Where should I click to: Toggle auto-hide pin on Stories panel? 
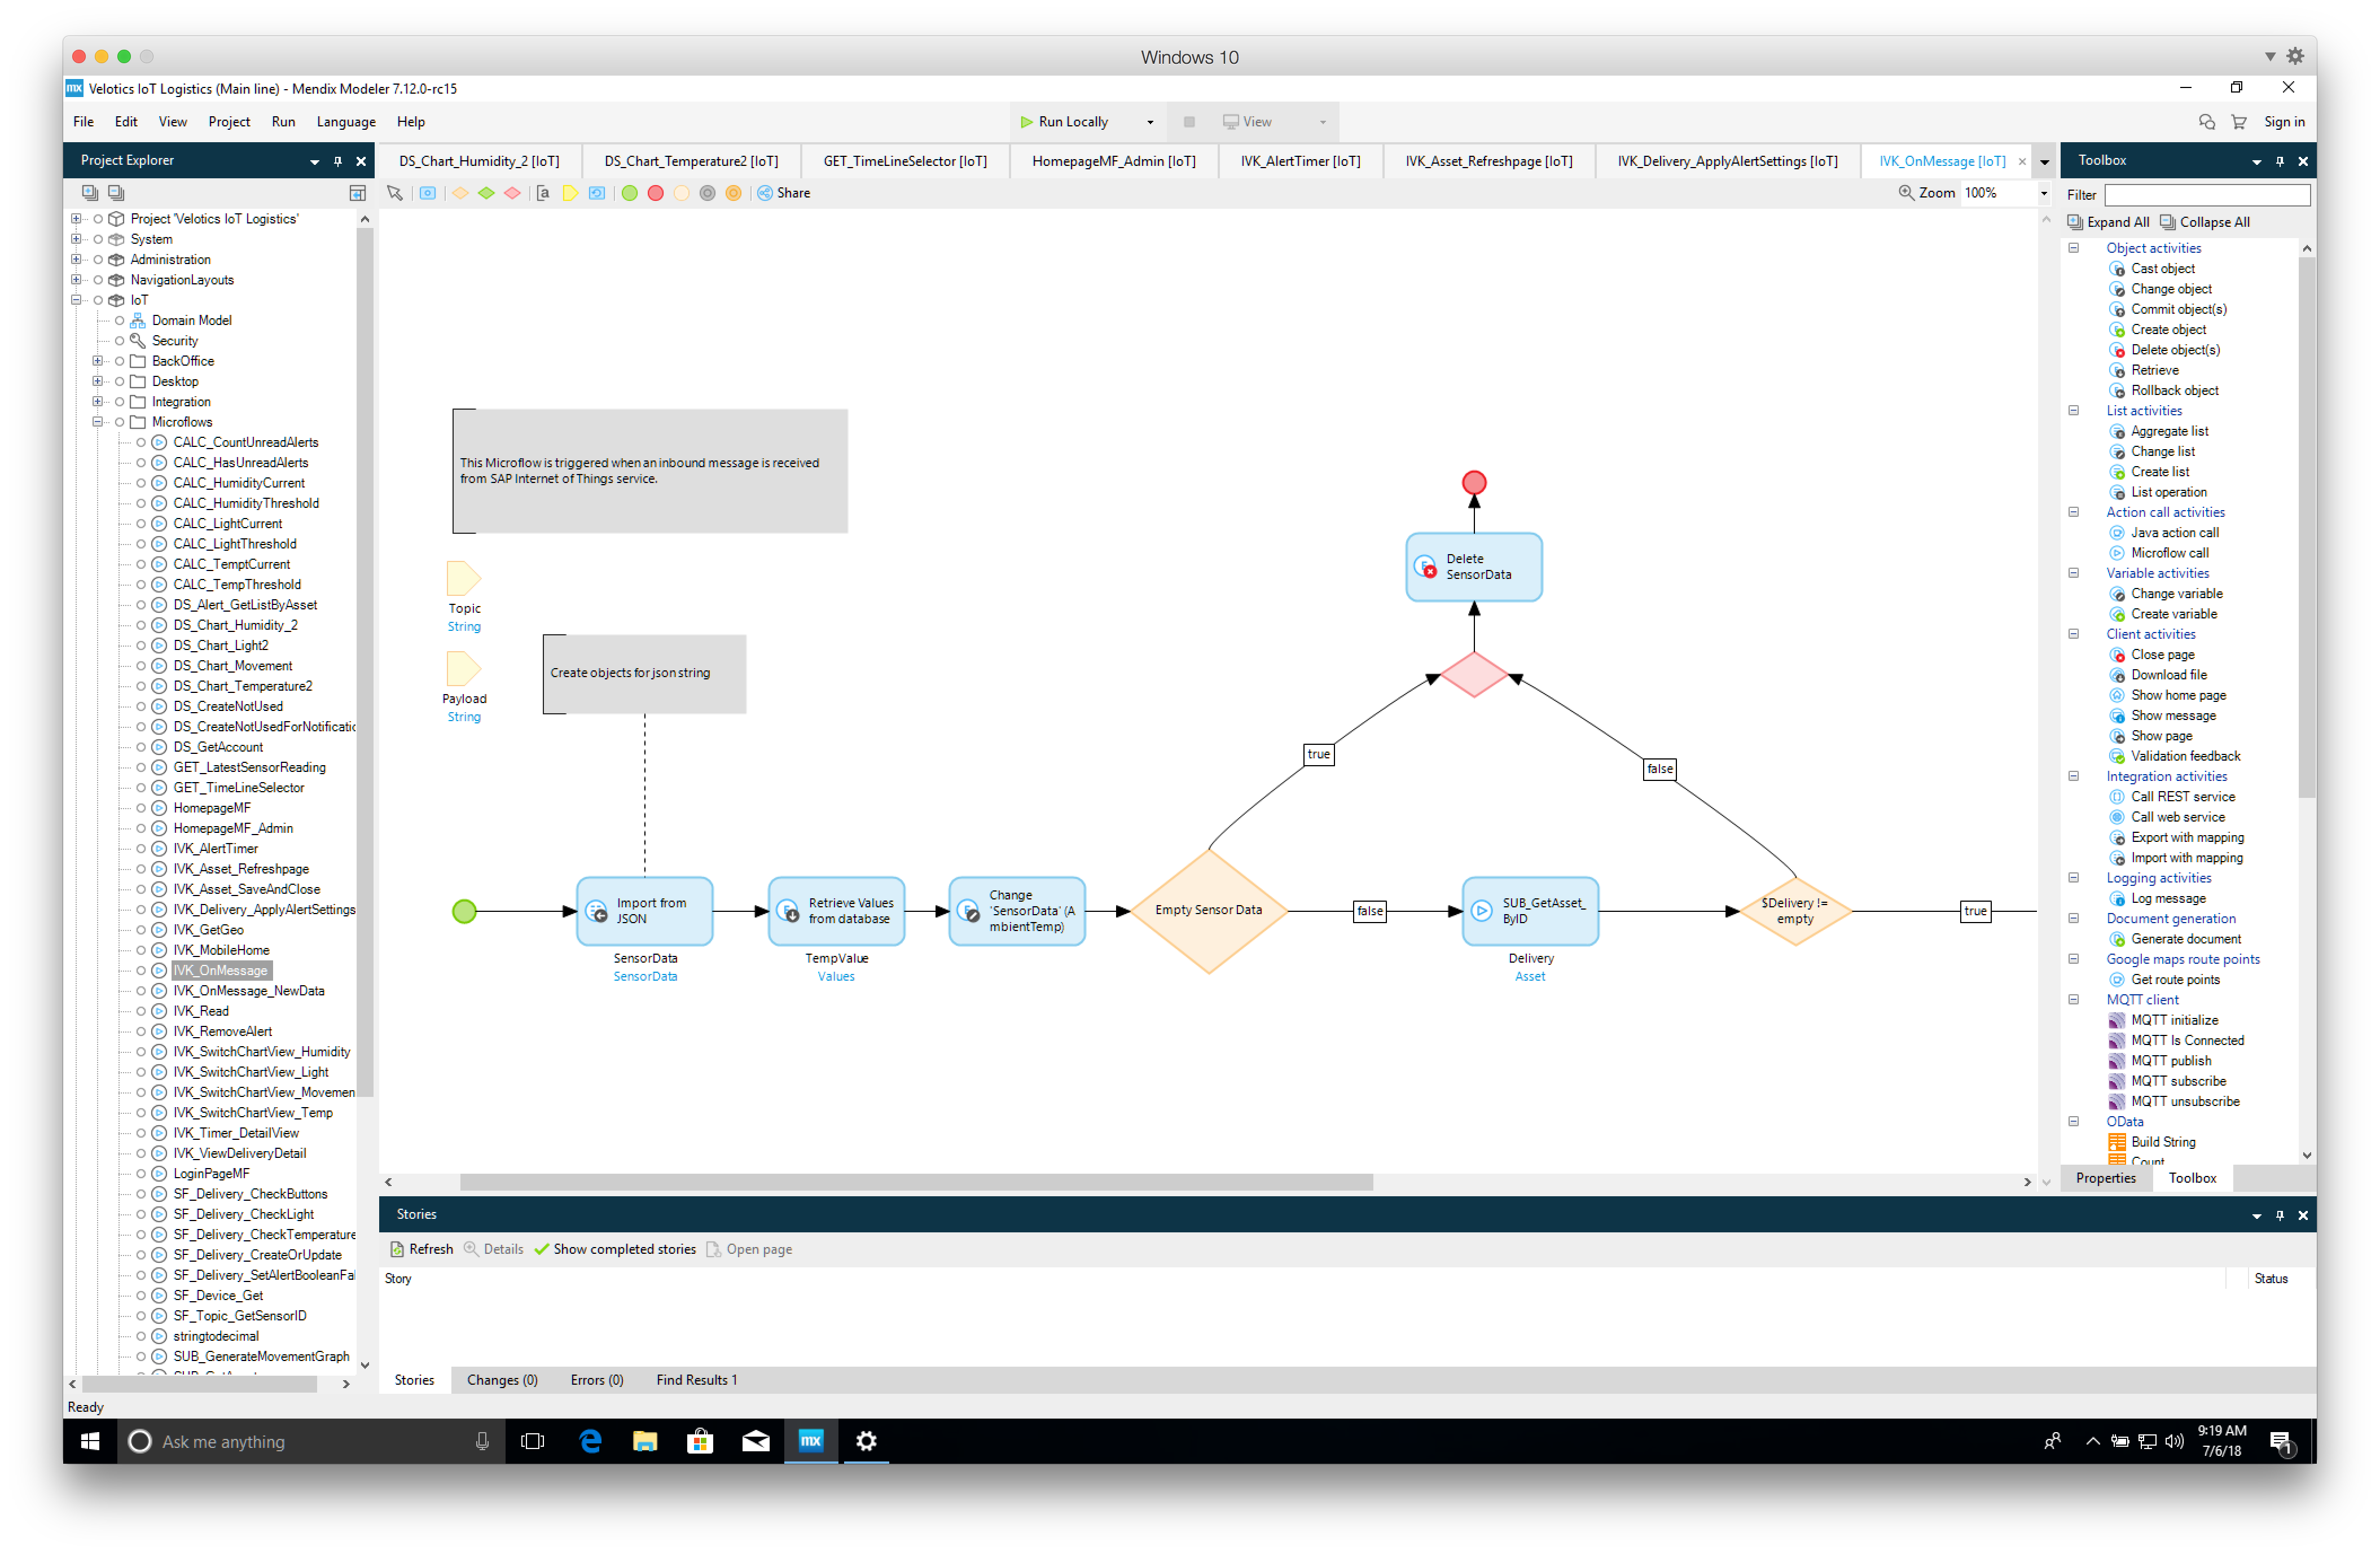click(2280, 1215)
